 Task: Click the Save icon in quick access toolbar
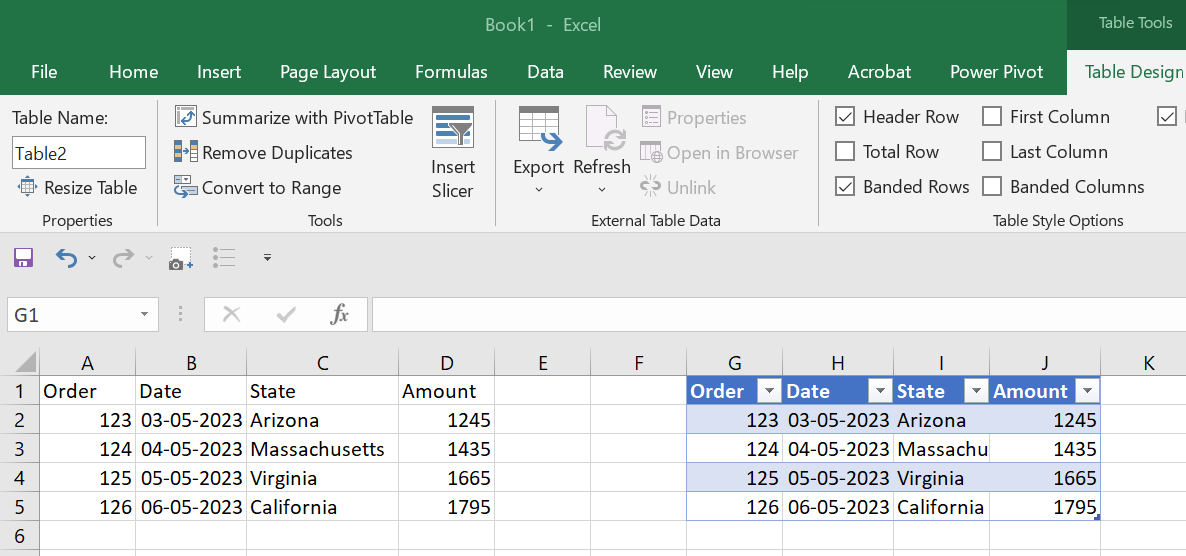pyautogui.click(x=23, y=258)
